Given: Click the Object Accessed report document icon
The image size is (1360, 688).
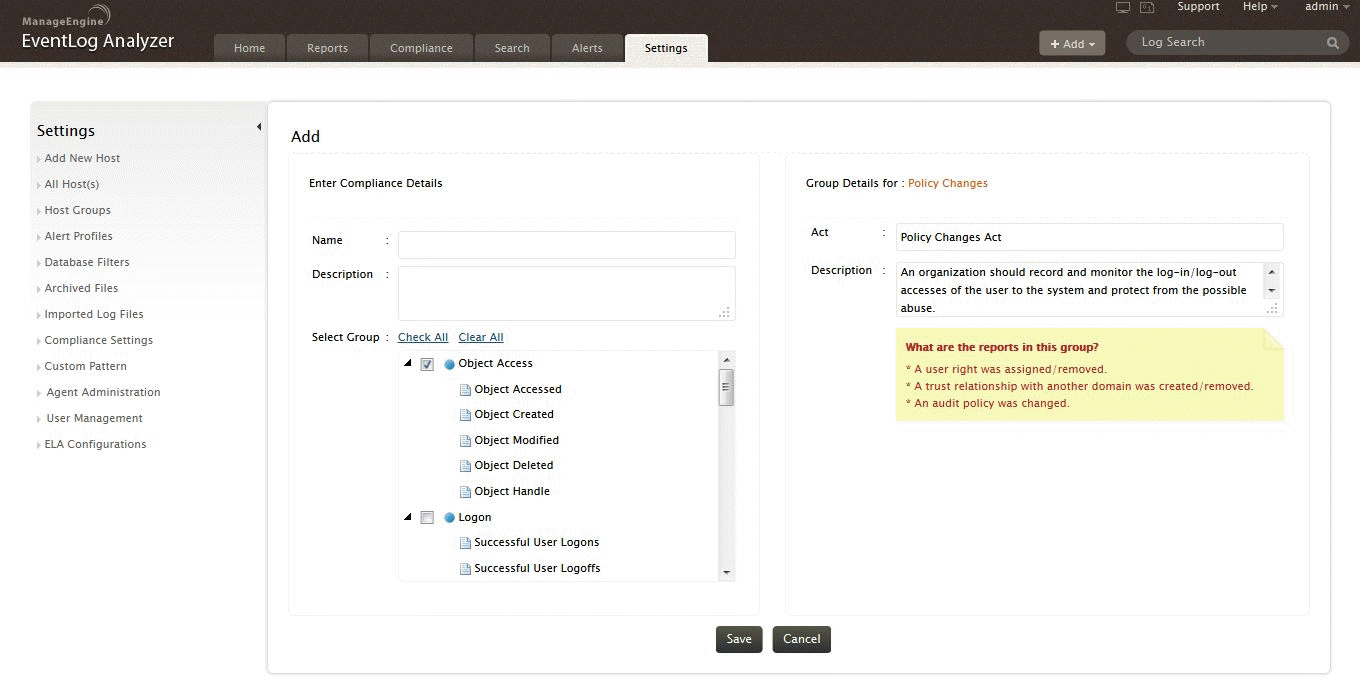Looking at the screenshot, I should pyautogui.click(x=465, y=390).
